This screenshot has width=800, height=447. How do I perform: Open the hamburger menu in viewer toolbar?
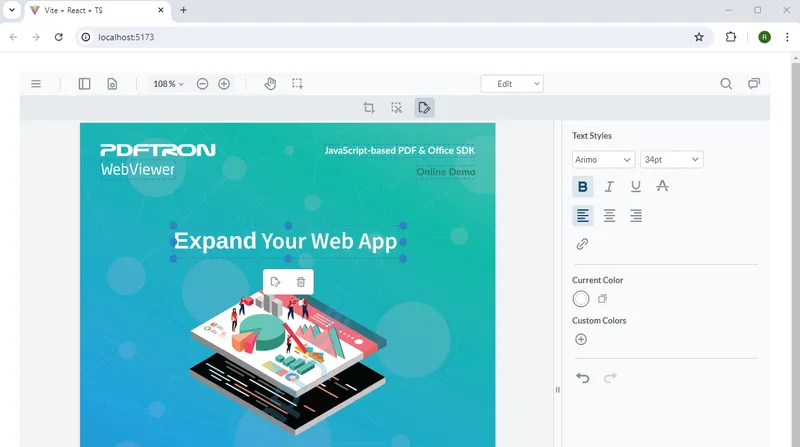pyautogui.click(x=36, y=84)
